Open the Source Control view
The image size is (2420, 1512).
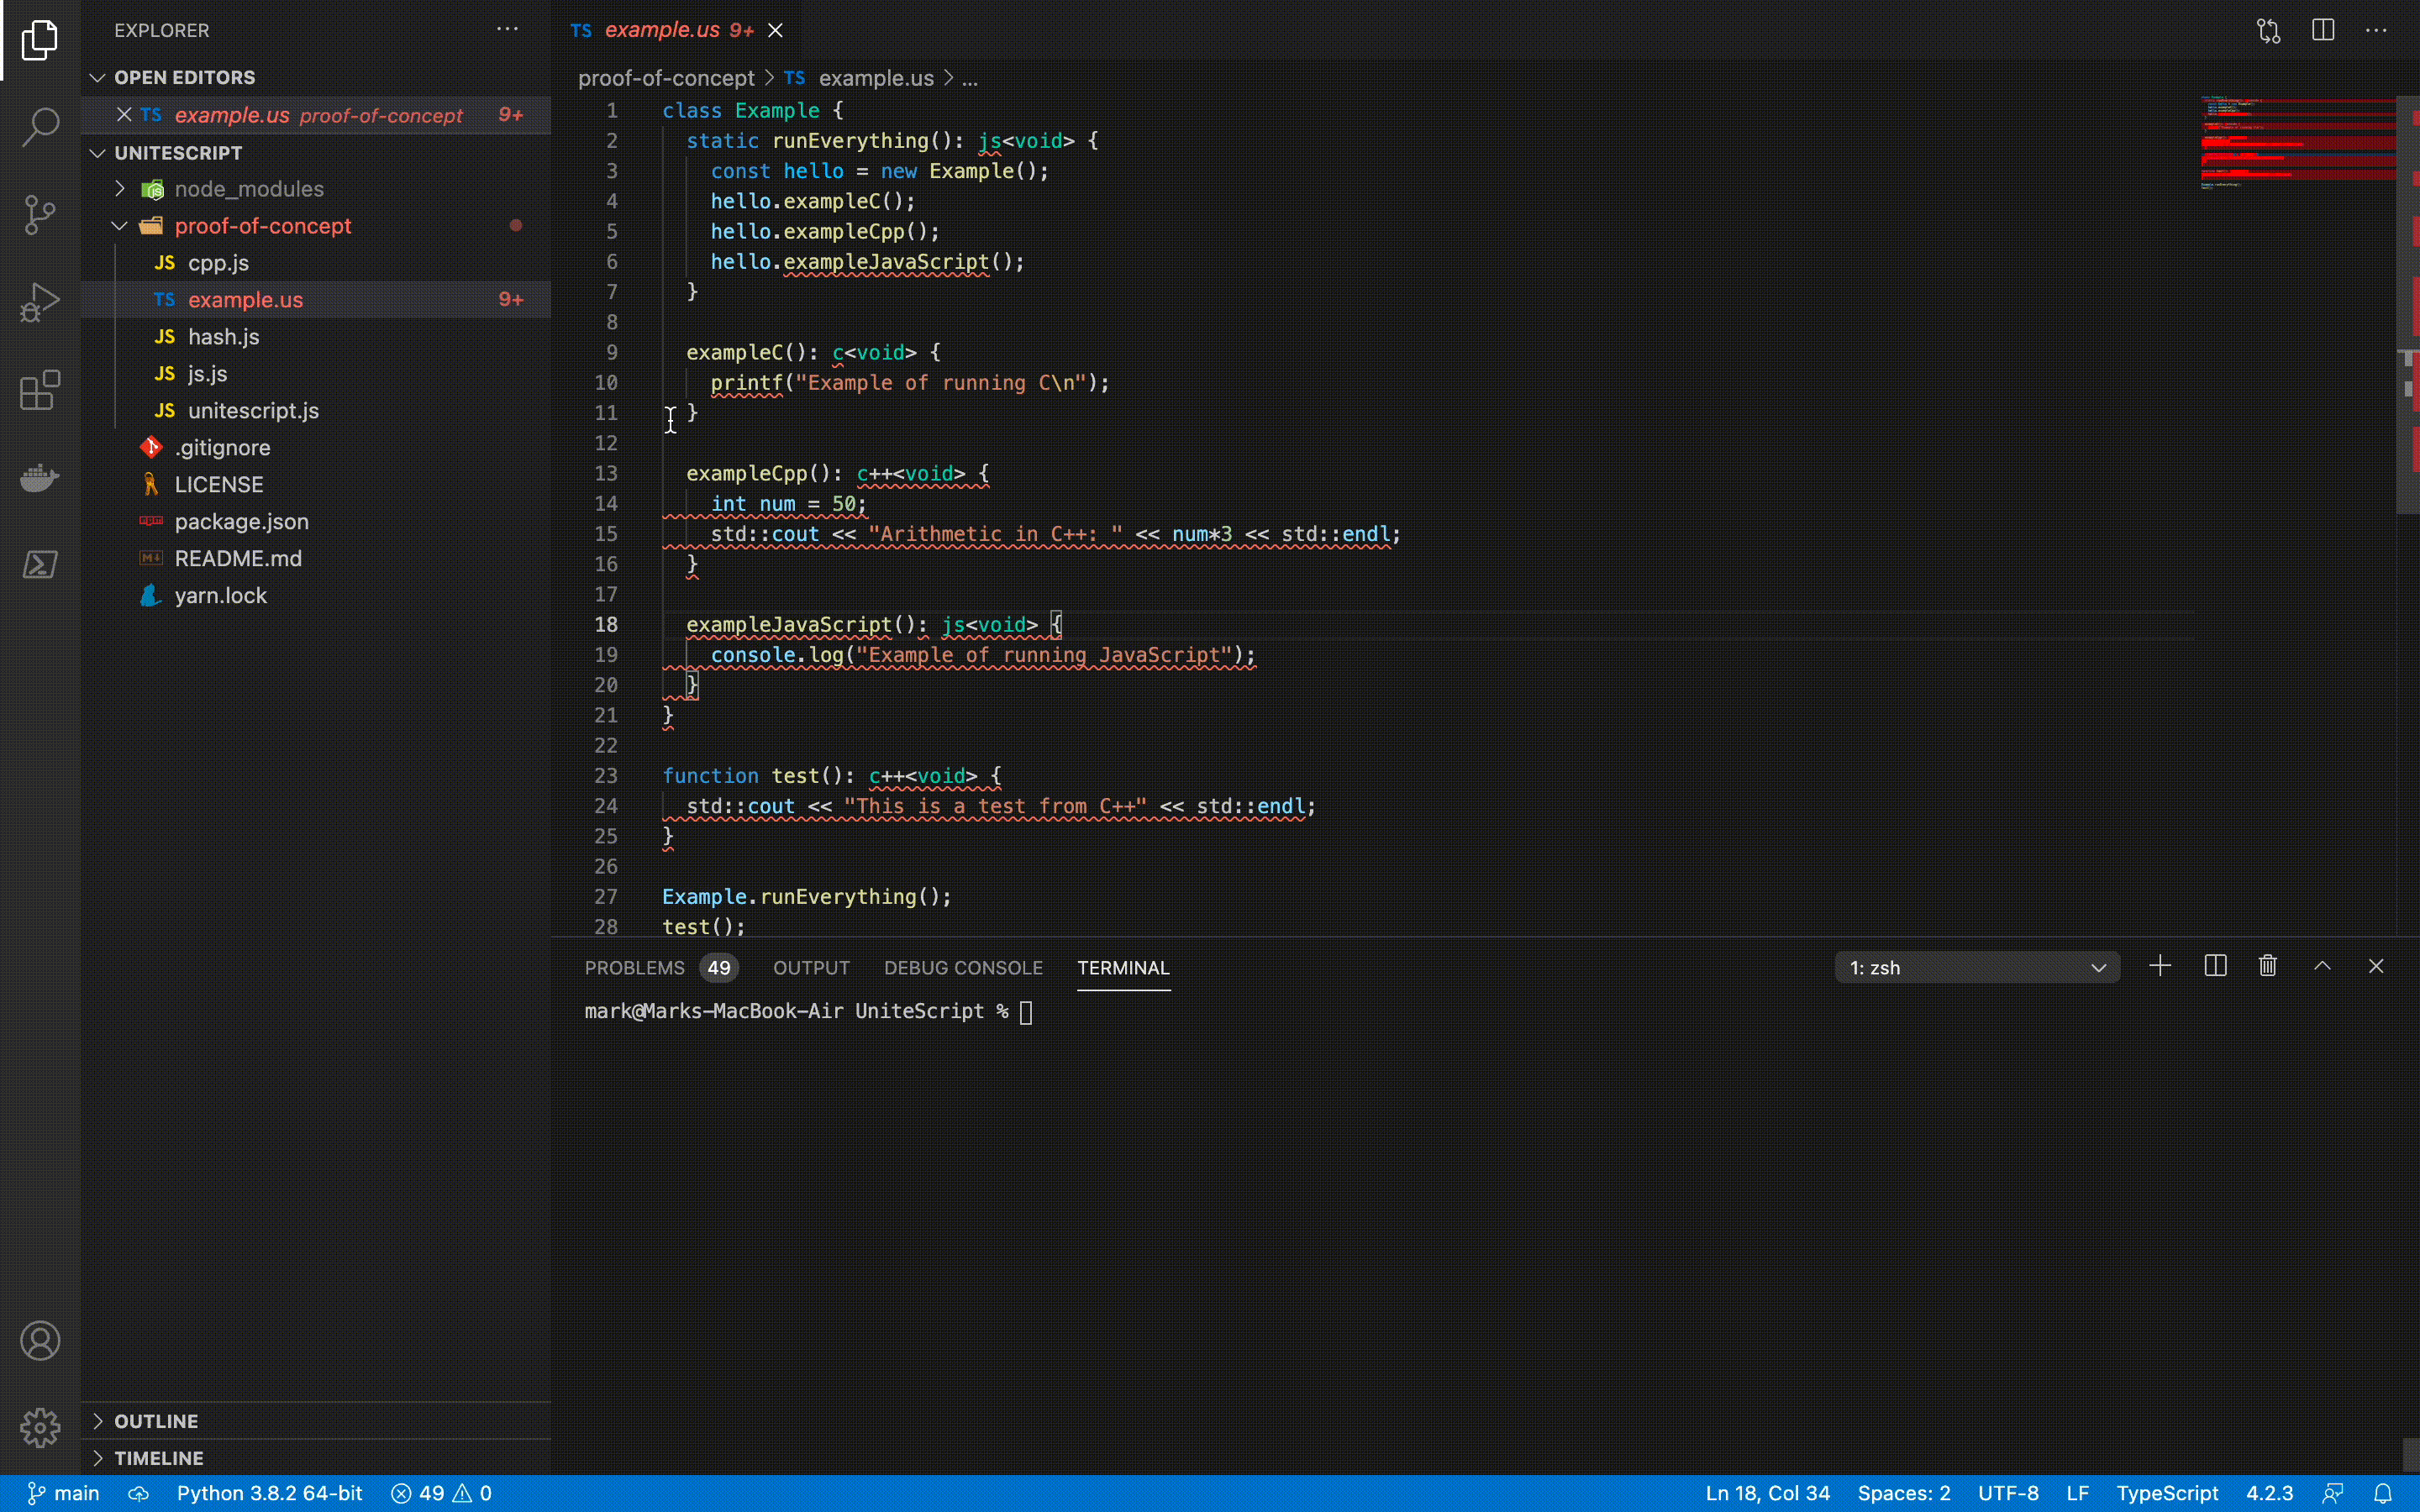pyautogui.click(x=40, y=214)
